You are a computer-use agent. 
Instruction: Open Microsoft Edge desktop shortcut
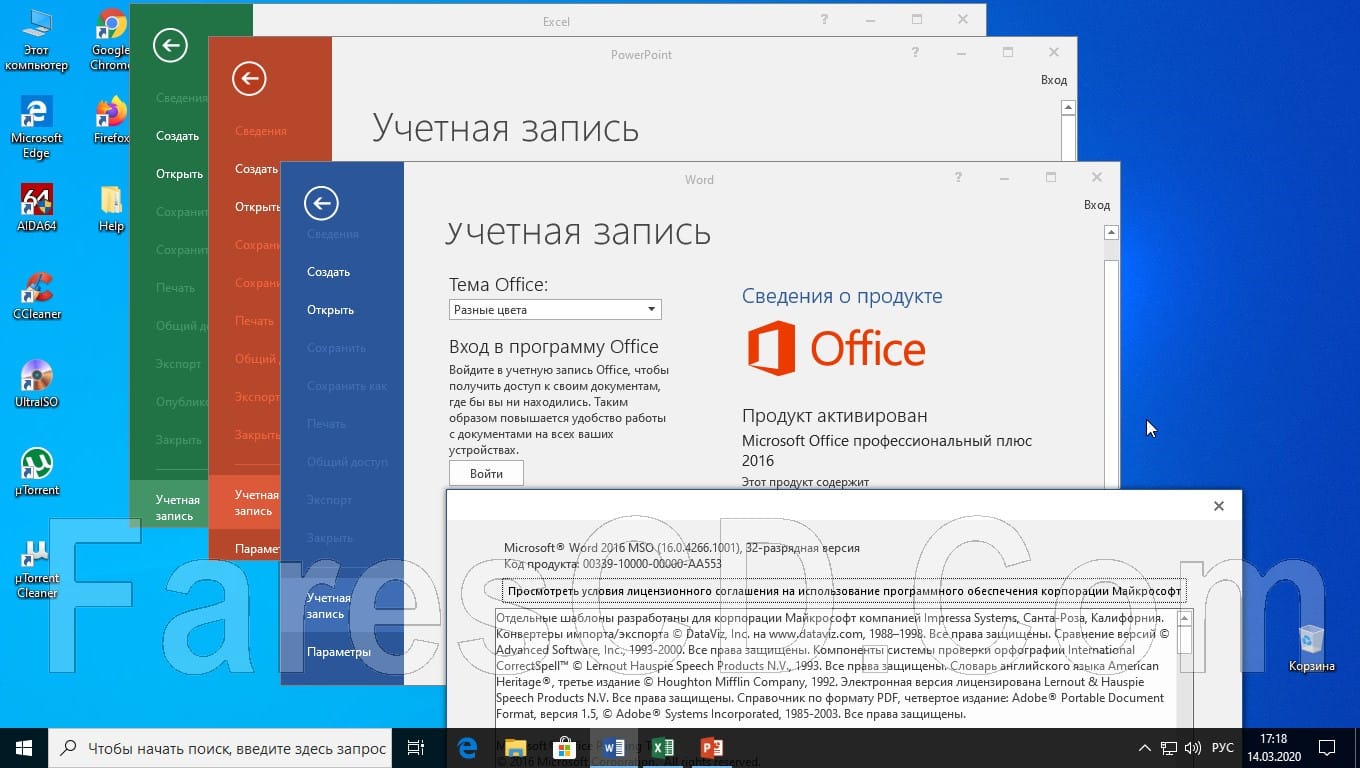[36, 128]
